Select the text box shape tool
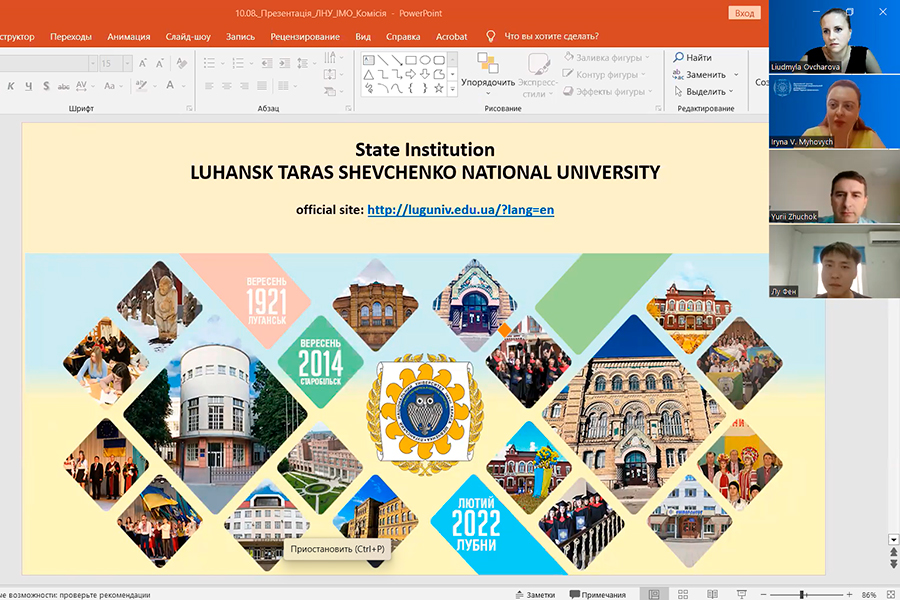The height and width of the screenshot is (600, 900). click(x=369, y=60)
